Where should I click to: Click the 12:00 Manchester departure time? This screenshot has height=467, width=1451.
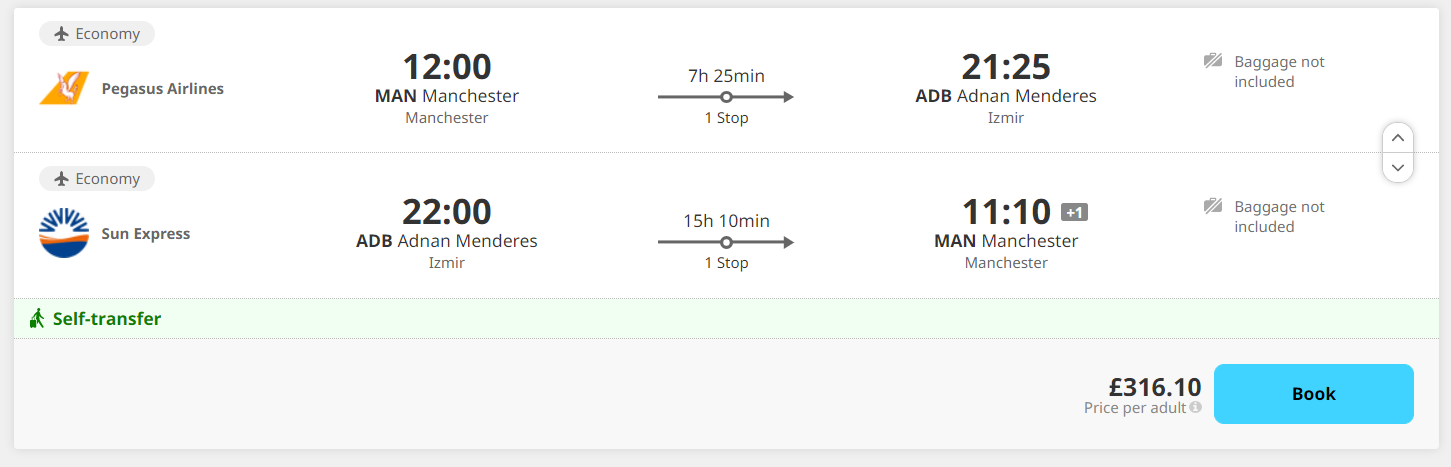(x=447, y=67)
